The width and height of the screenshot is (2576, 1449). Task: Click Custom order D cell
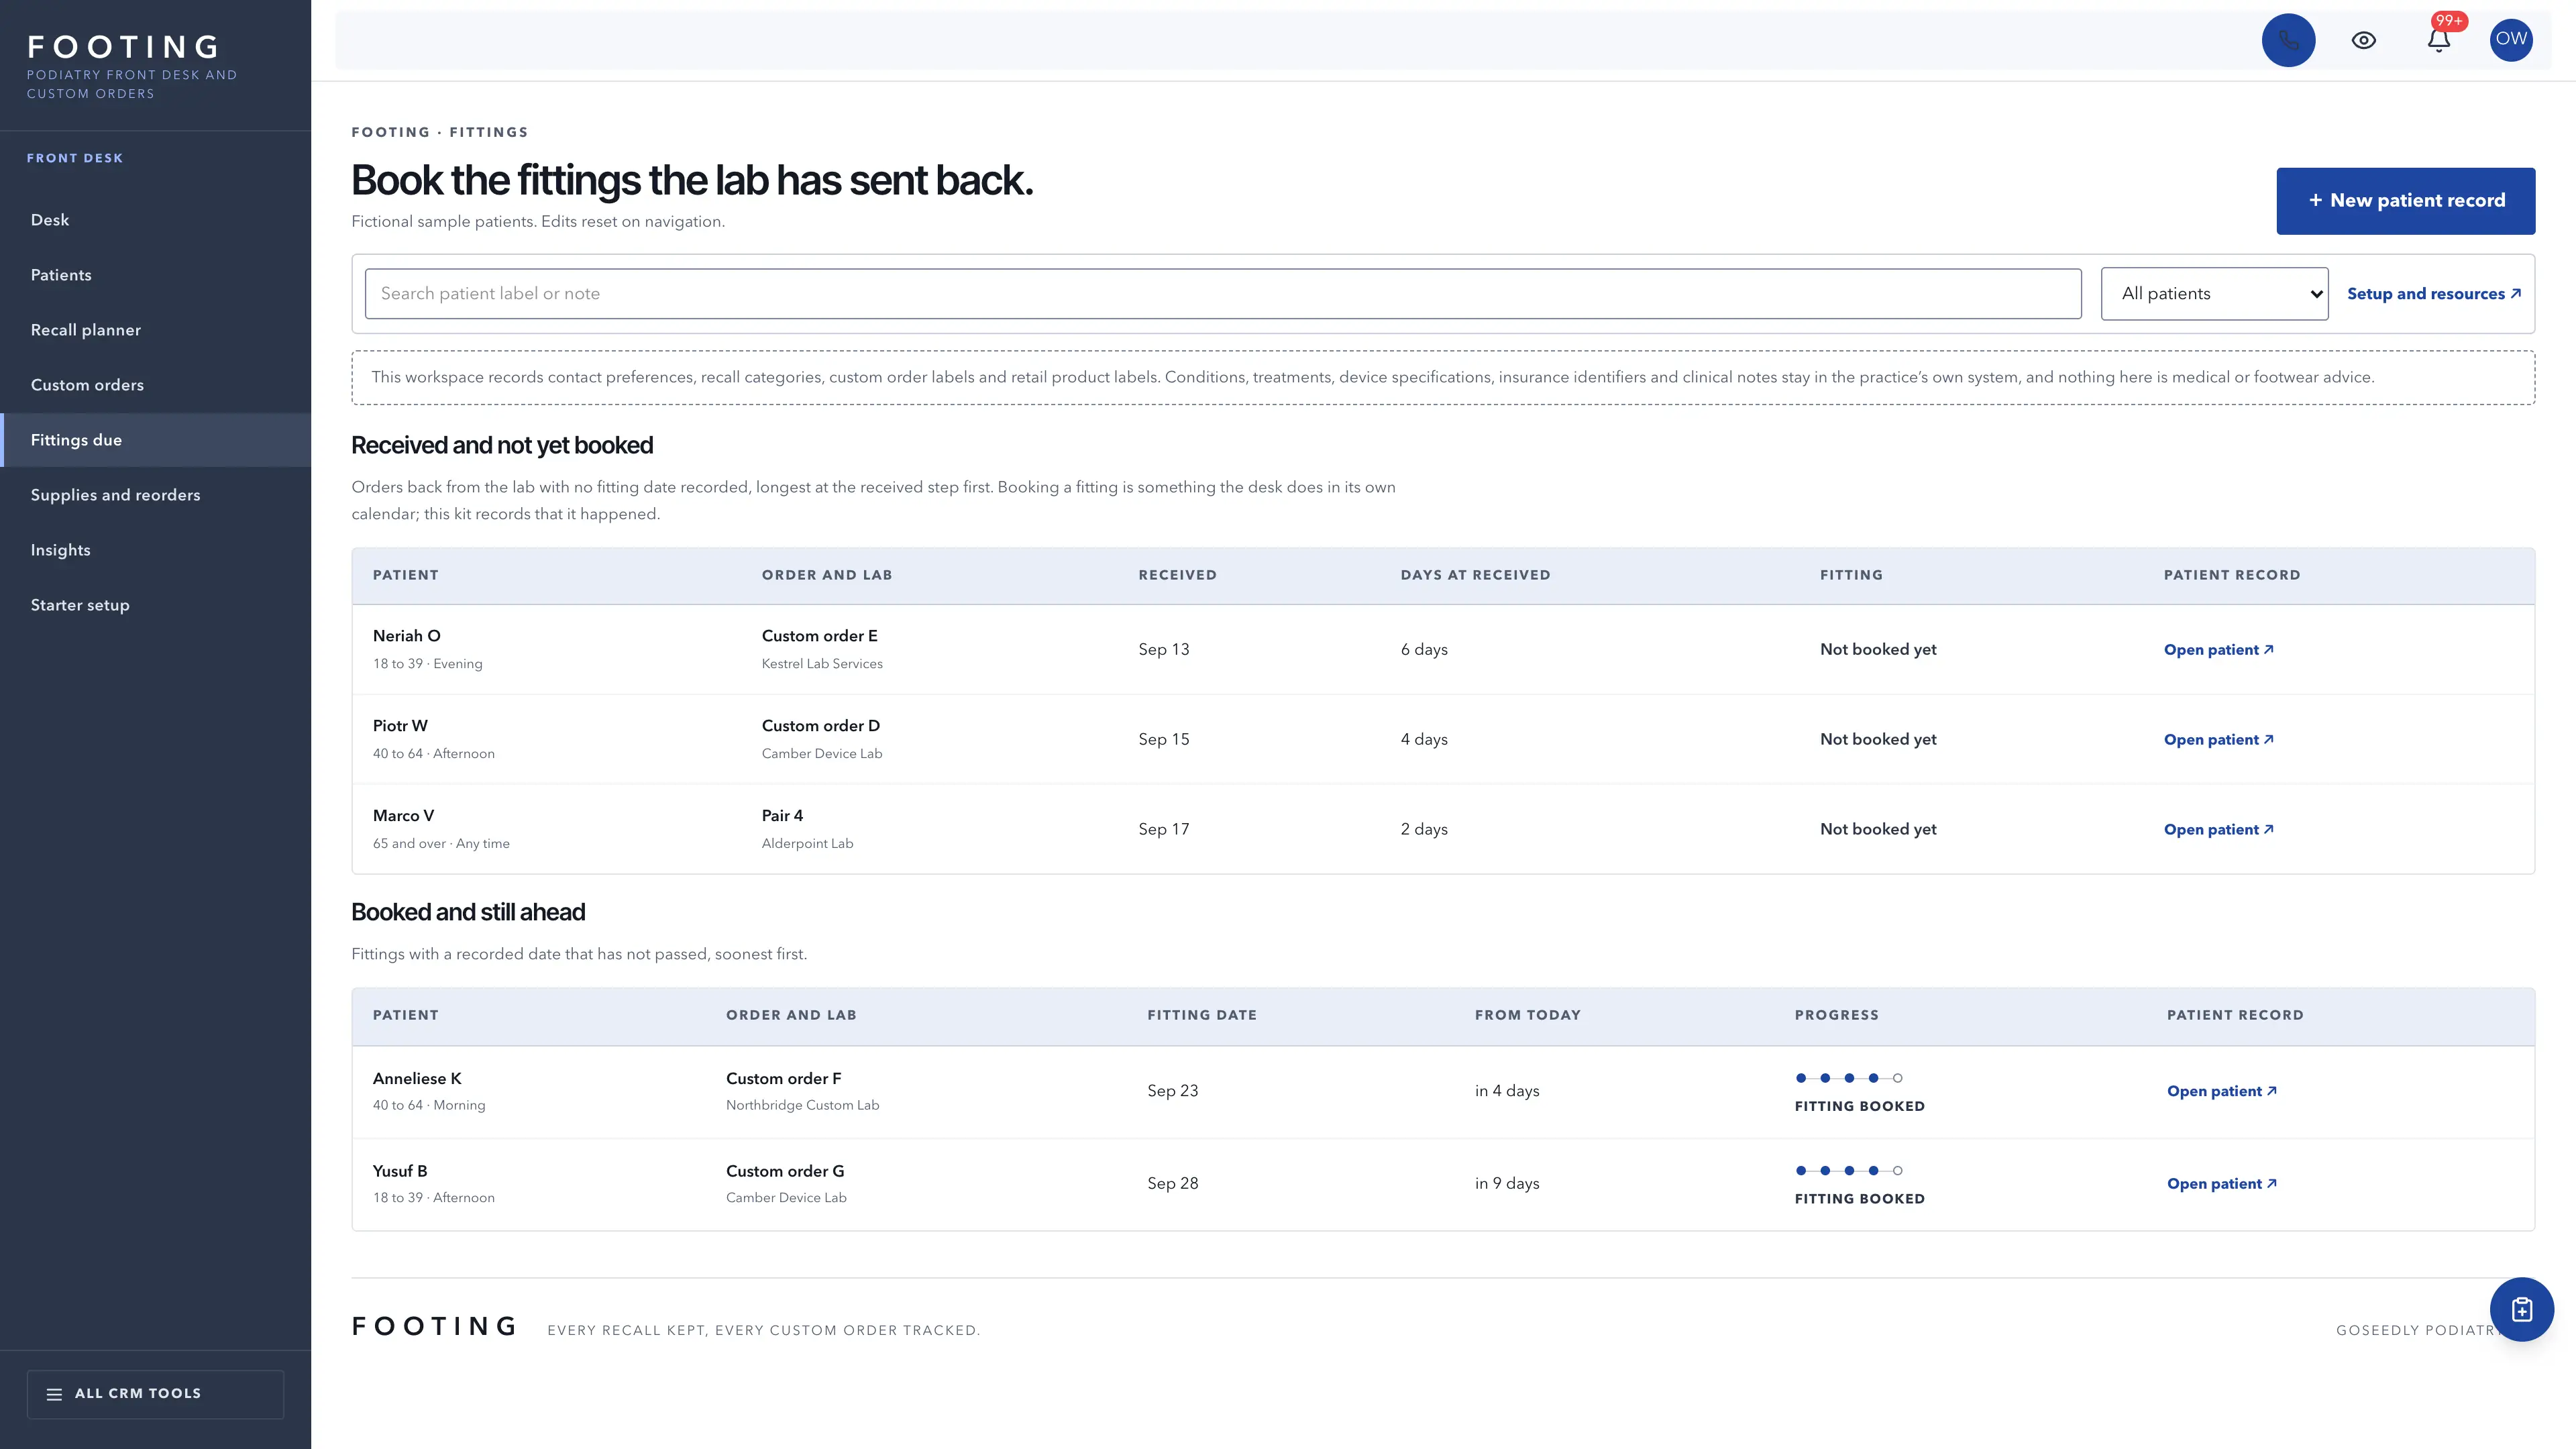[x=820, y=726]
